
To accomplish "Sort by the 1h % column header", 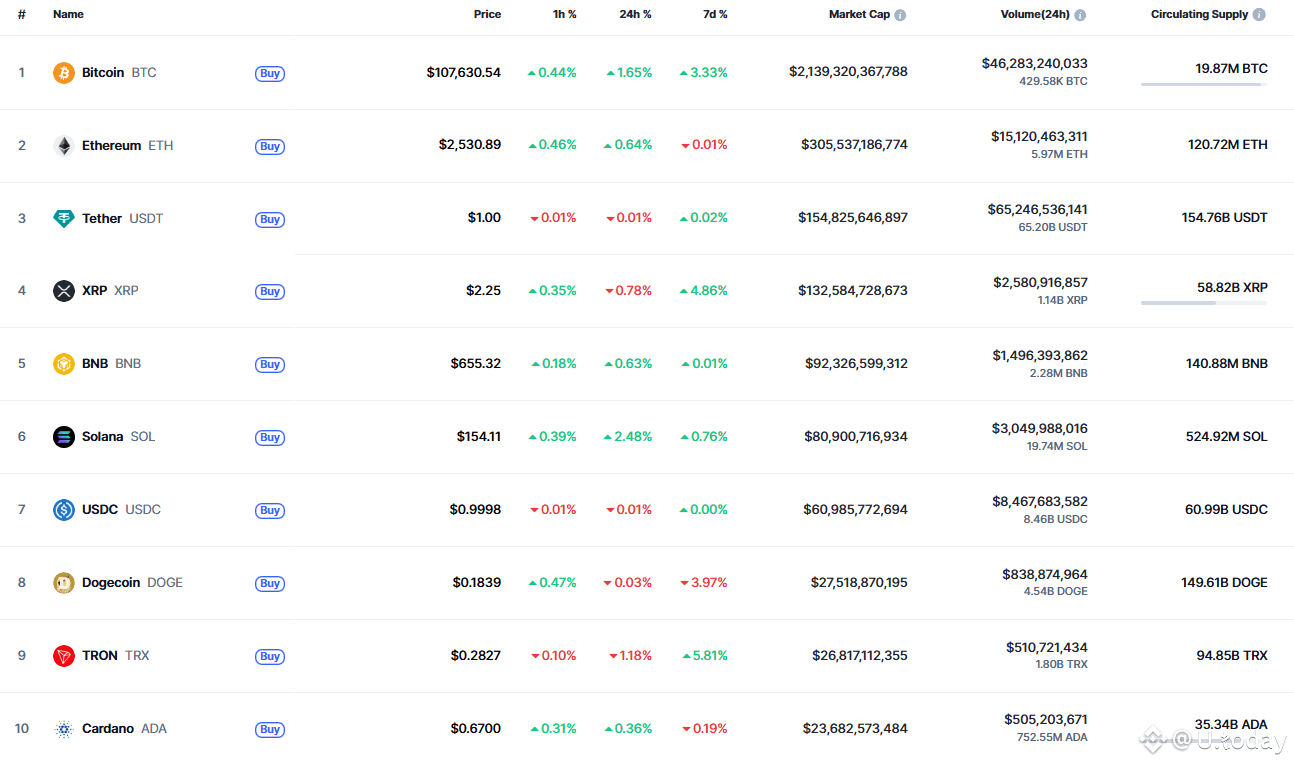I will pos(563,15).
